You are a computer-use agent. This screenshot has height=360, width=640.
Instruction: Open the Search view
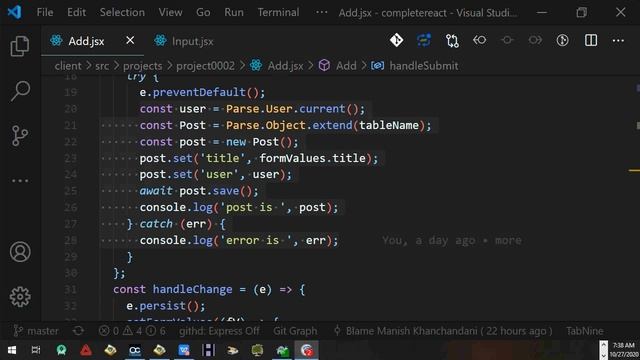point(20,90)
